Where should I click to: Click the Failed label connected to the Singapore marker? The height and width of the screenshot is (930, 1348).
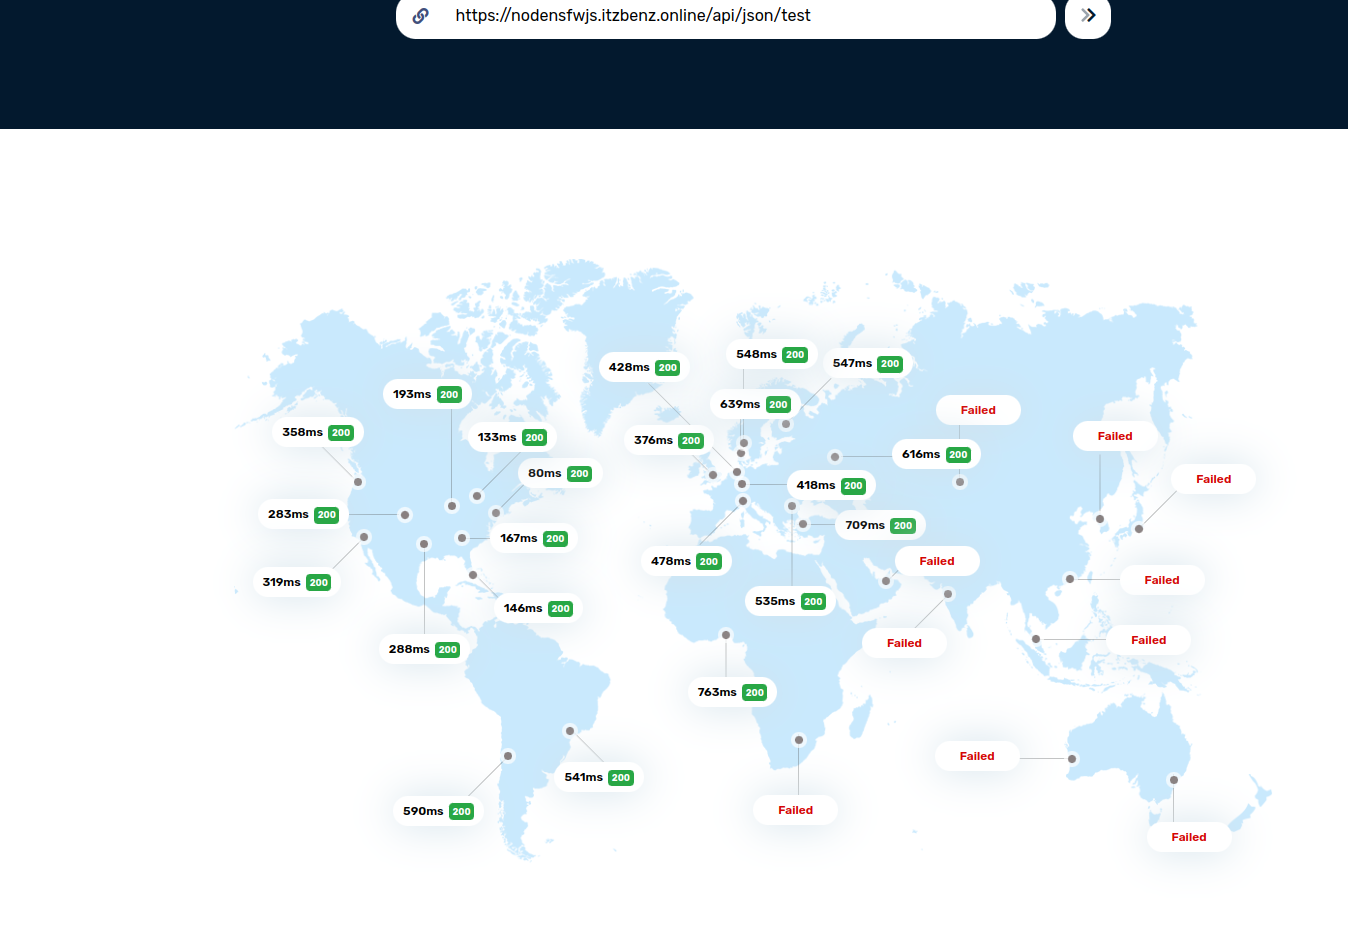[1148, 640]
